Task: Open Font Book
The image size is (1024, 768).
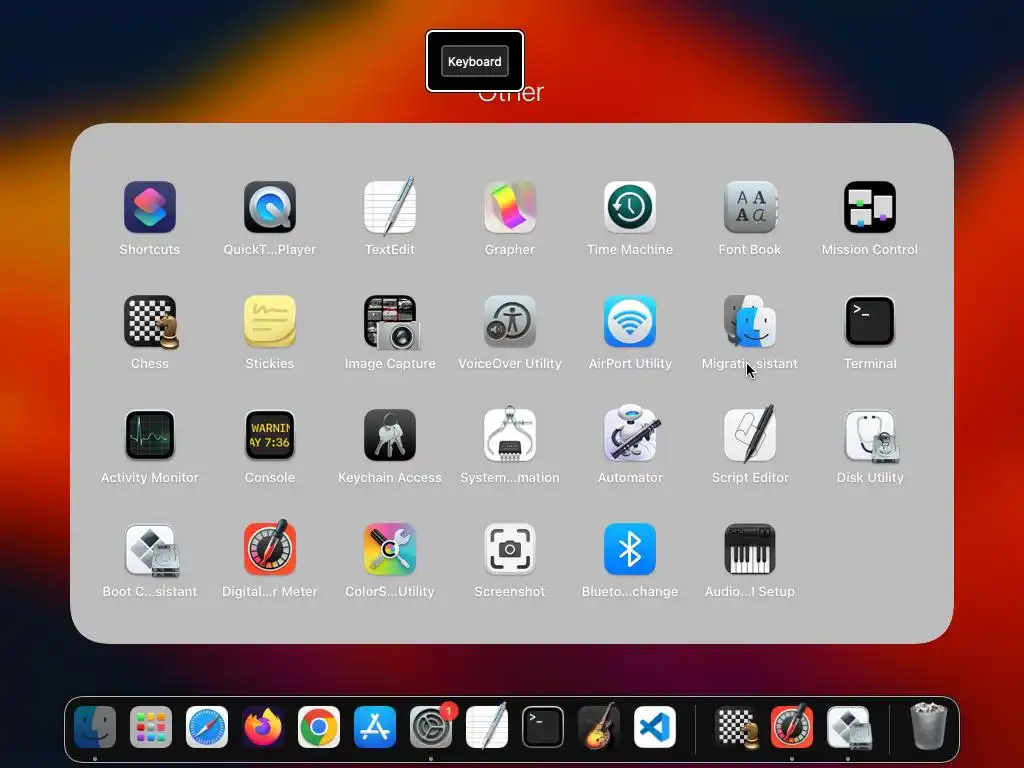Action: click(x=750, y=208)
